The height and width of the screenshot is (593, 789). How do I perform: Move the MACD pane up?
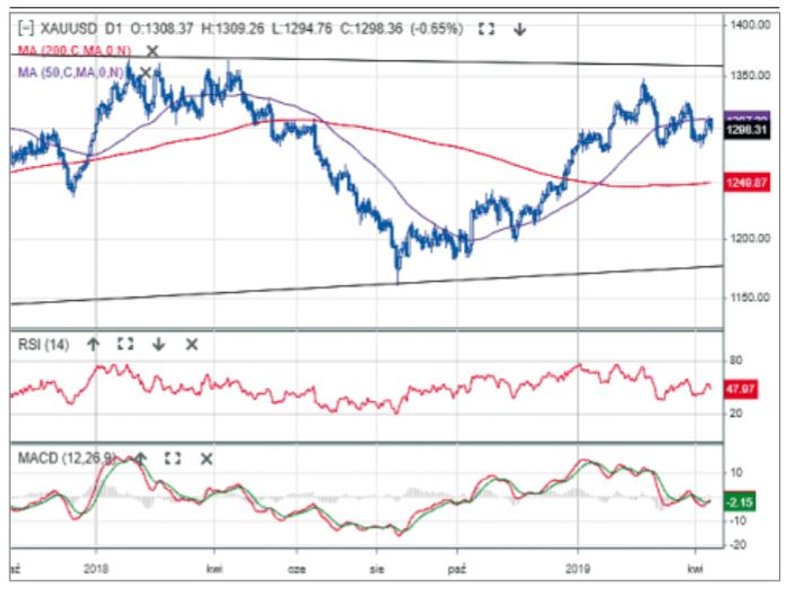pyautogui.click(x=141, y=458)
